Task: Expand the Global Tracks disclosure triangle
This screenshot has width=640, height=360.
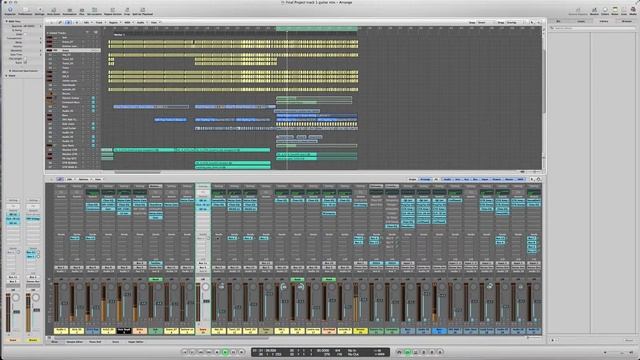Action: (47, 33)
